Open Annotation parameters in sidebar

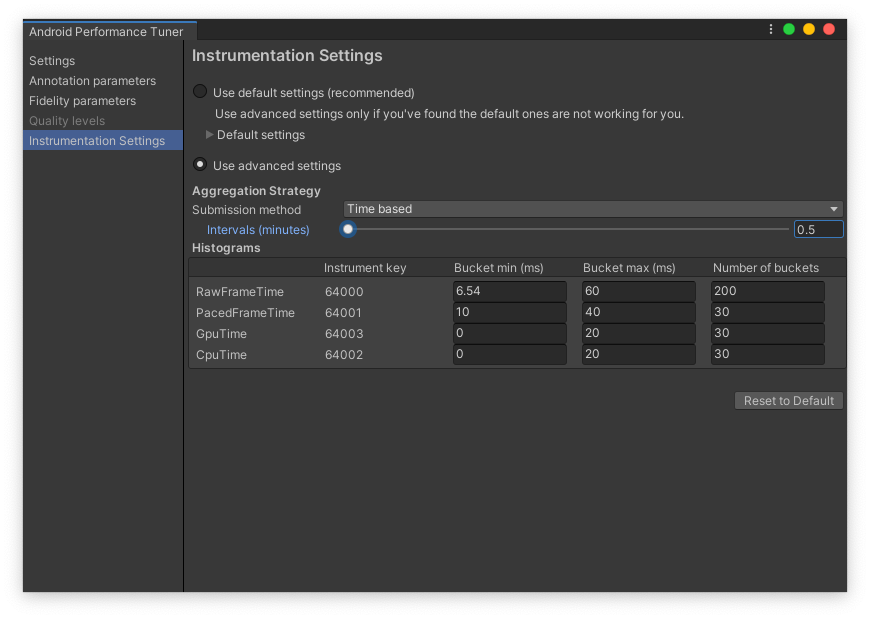pyautogui.click(x=92, y=81)
